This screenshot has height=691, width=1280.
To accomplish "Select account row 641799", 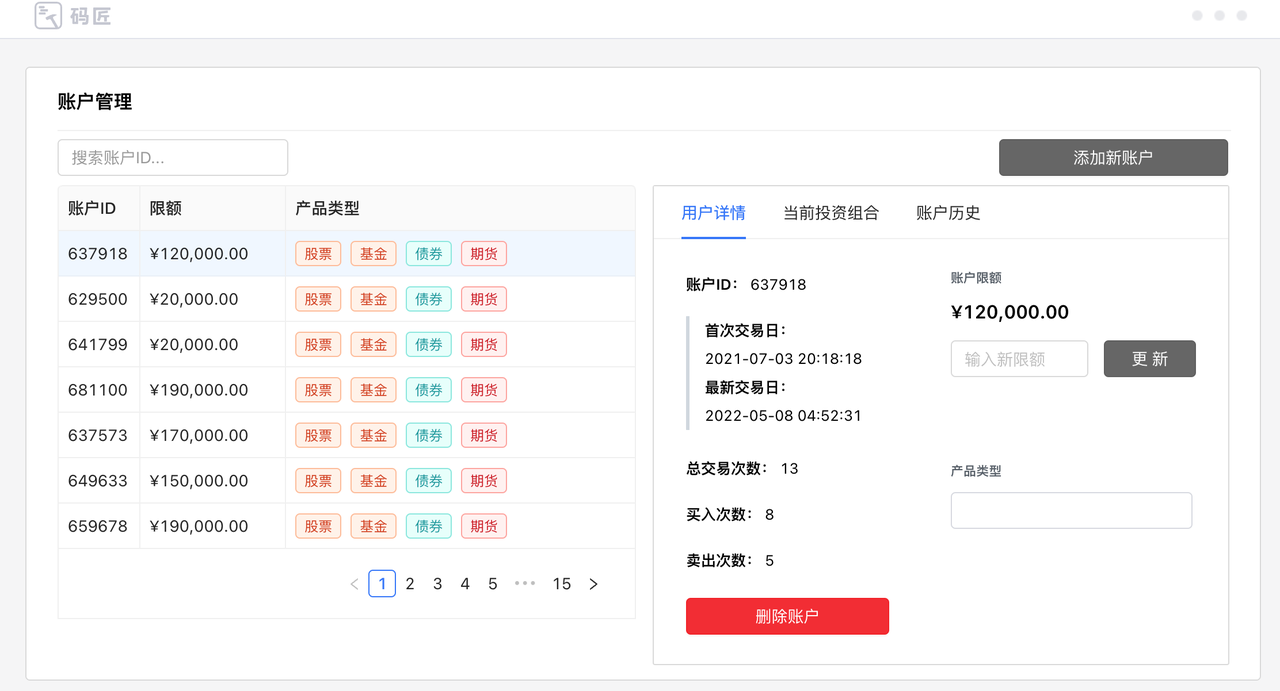I will click(x=347, y=344).
